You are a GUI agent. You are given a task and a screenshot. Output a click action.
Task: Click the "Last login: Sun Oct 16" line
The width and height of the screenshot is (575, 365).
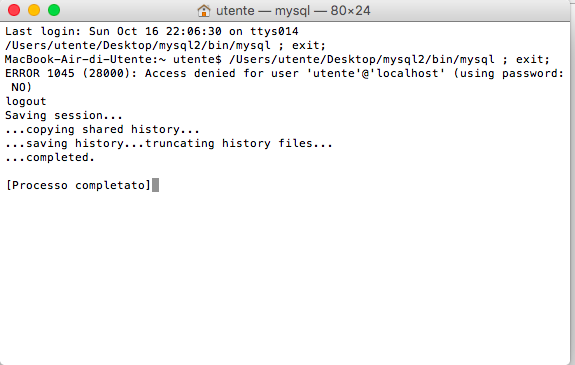click(x=151, y=31)
